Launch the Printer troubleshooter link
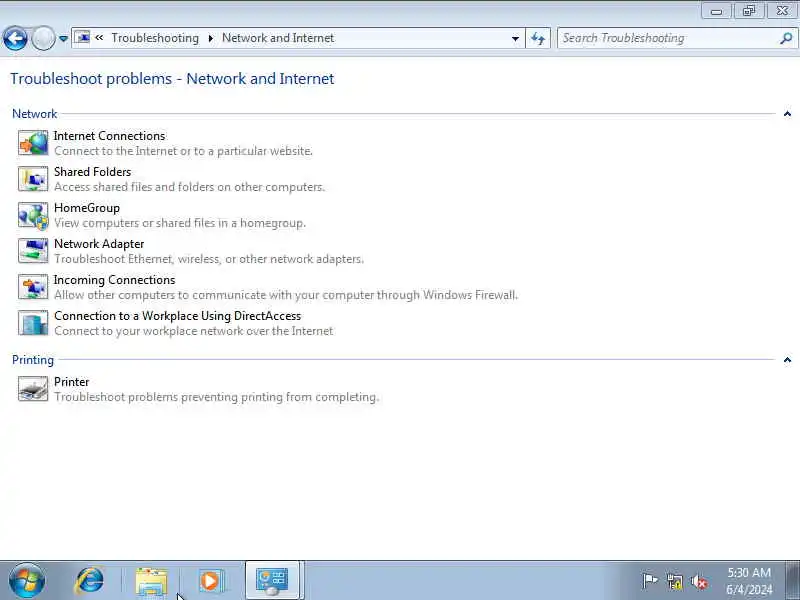The width and height of the screenshot is (800, 600). coord(71,382)
